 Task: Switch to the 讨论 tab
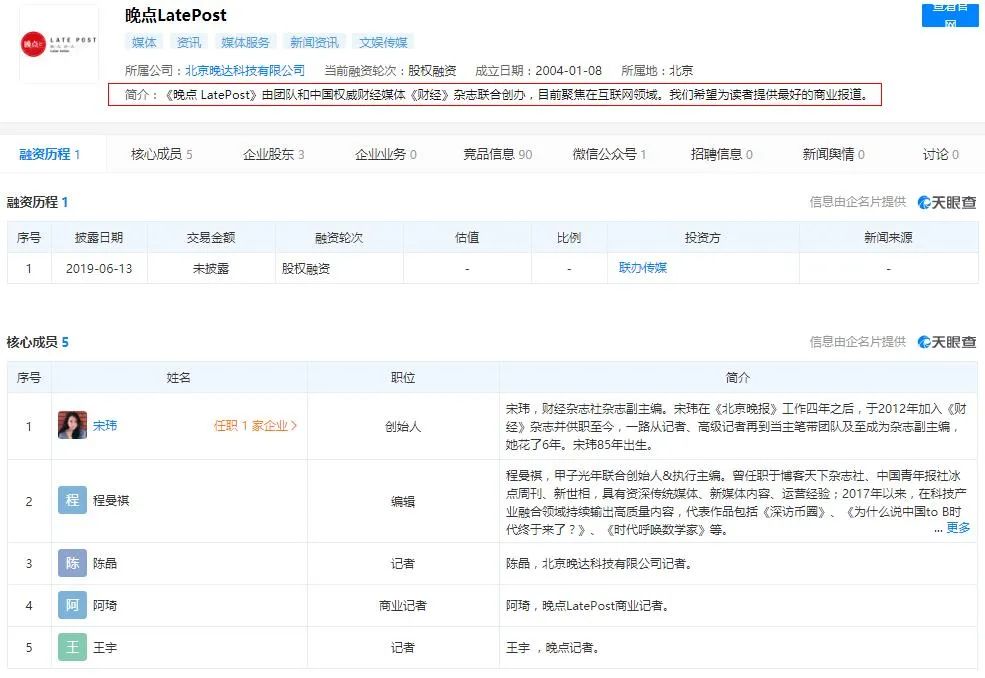point(940,154)
